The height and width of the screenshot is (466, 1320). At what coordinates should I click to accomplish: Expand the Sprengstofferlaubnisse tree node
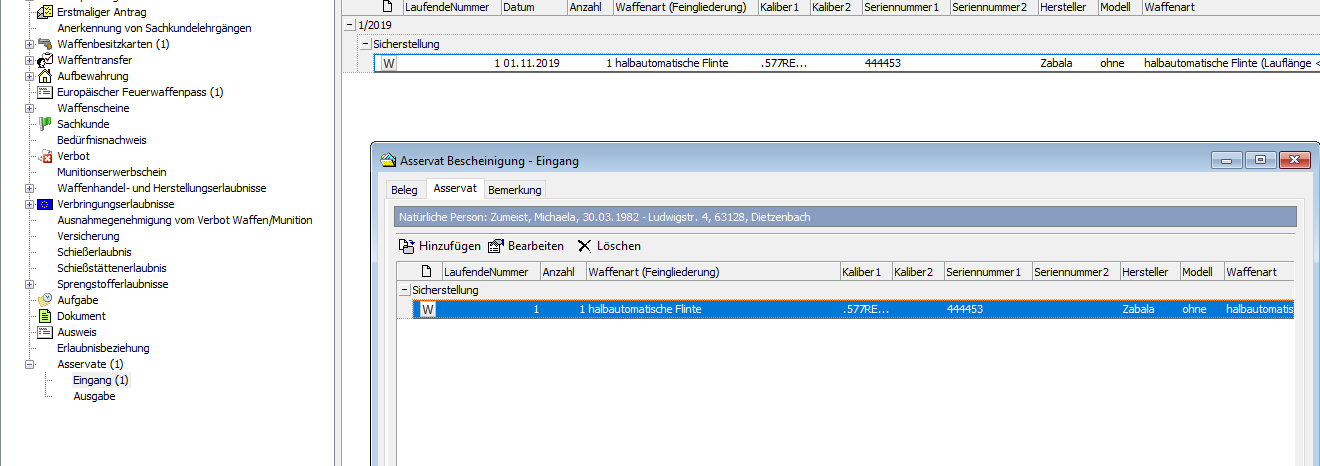[29, 284]
